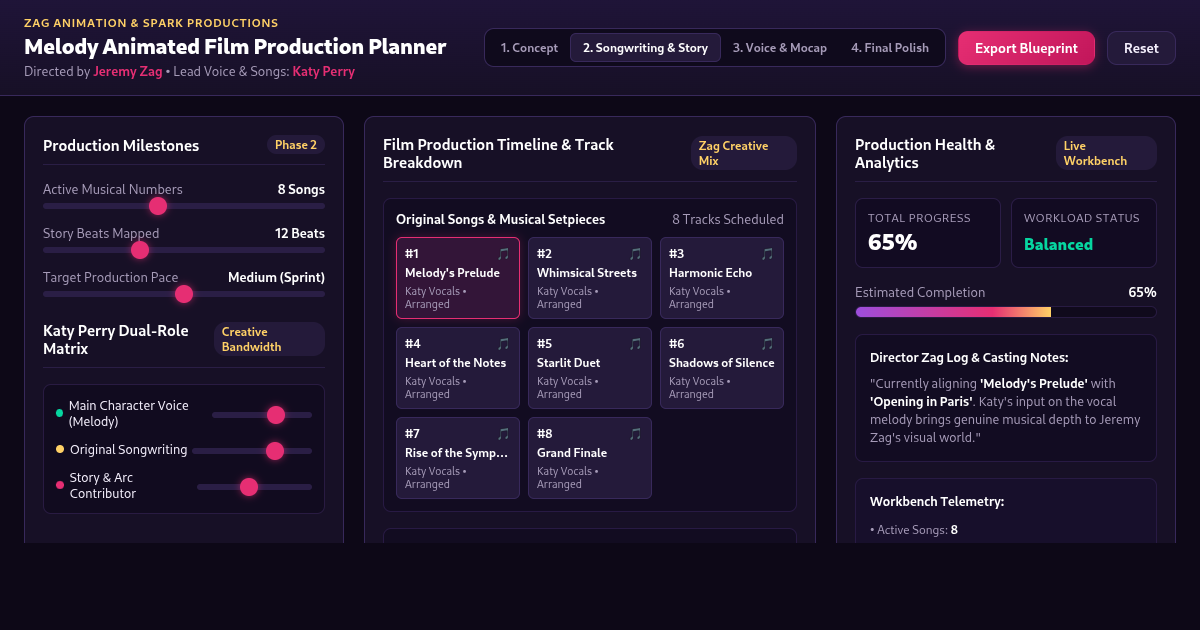Click the Reset button
This screenshot has height=630, width=1200.
point(1141,48)
